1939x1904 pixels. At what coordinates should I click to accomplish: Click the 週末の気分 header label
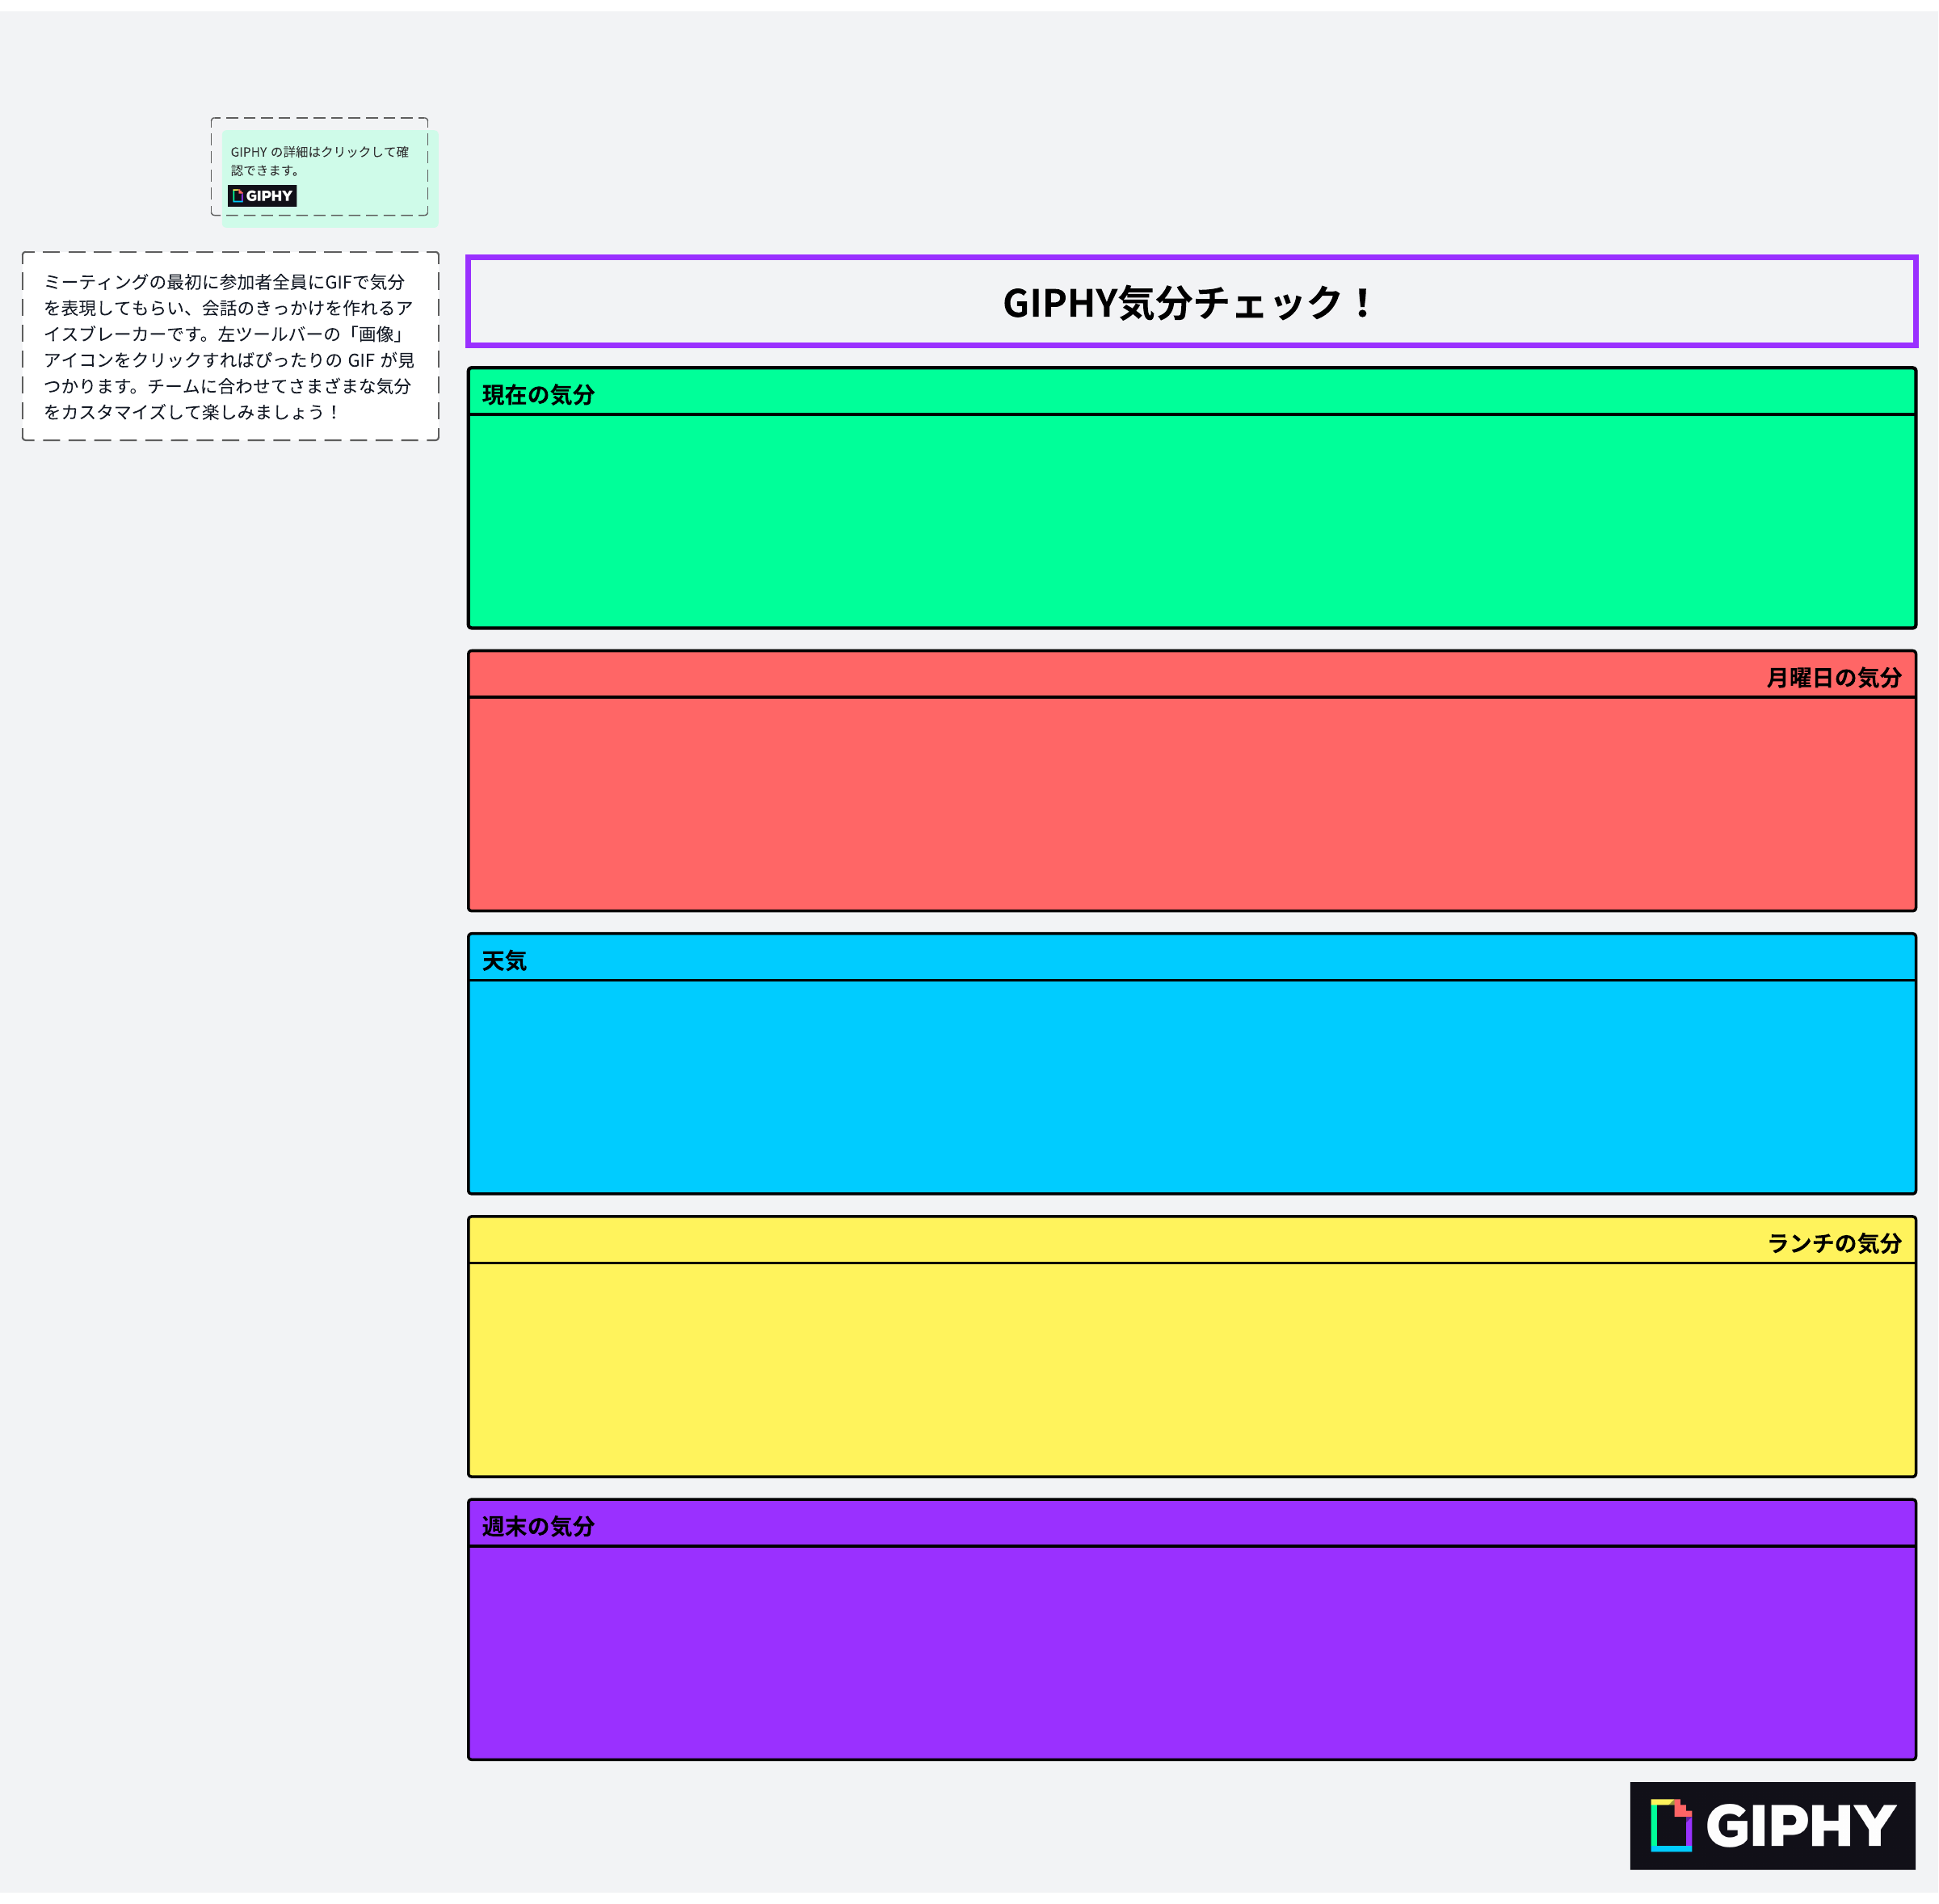[x=538, y=1527]
